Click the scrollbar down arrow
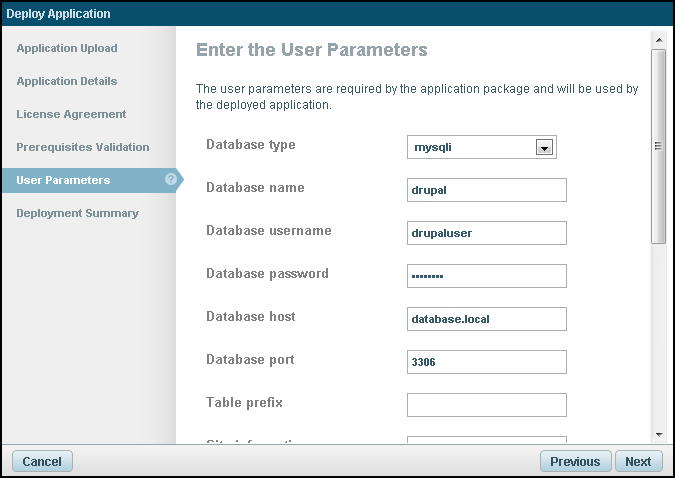This screenshot has height=478, width=675. [x=658, y=434]
